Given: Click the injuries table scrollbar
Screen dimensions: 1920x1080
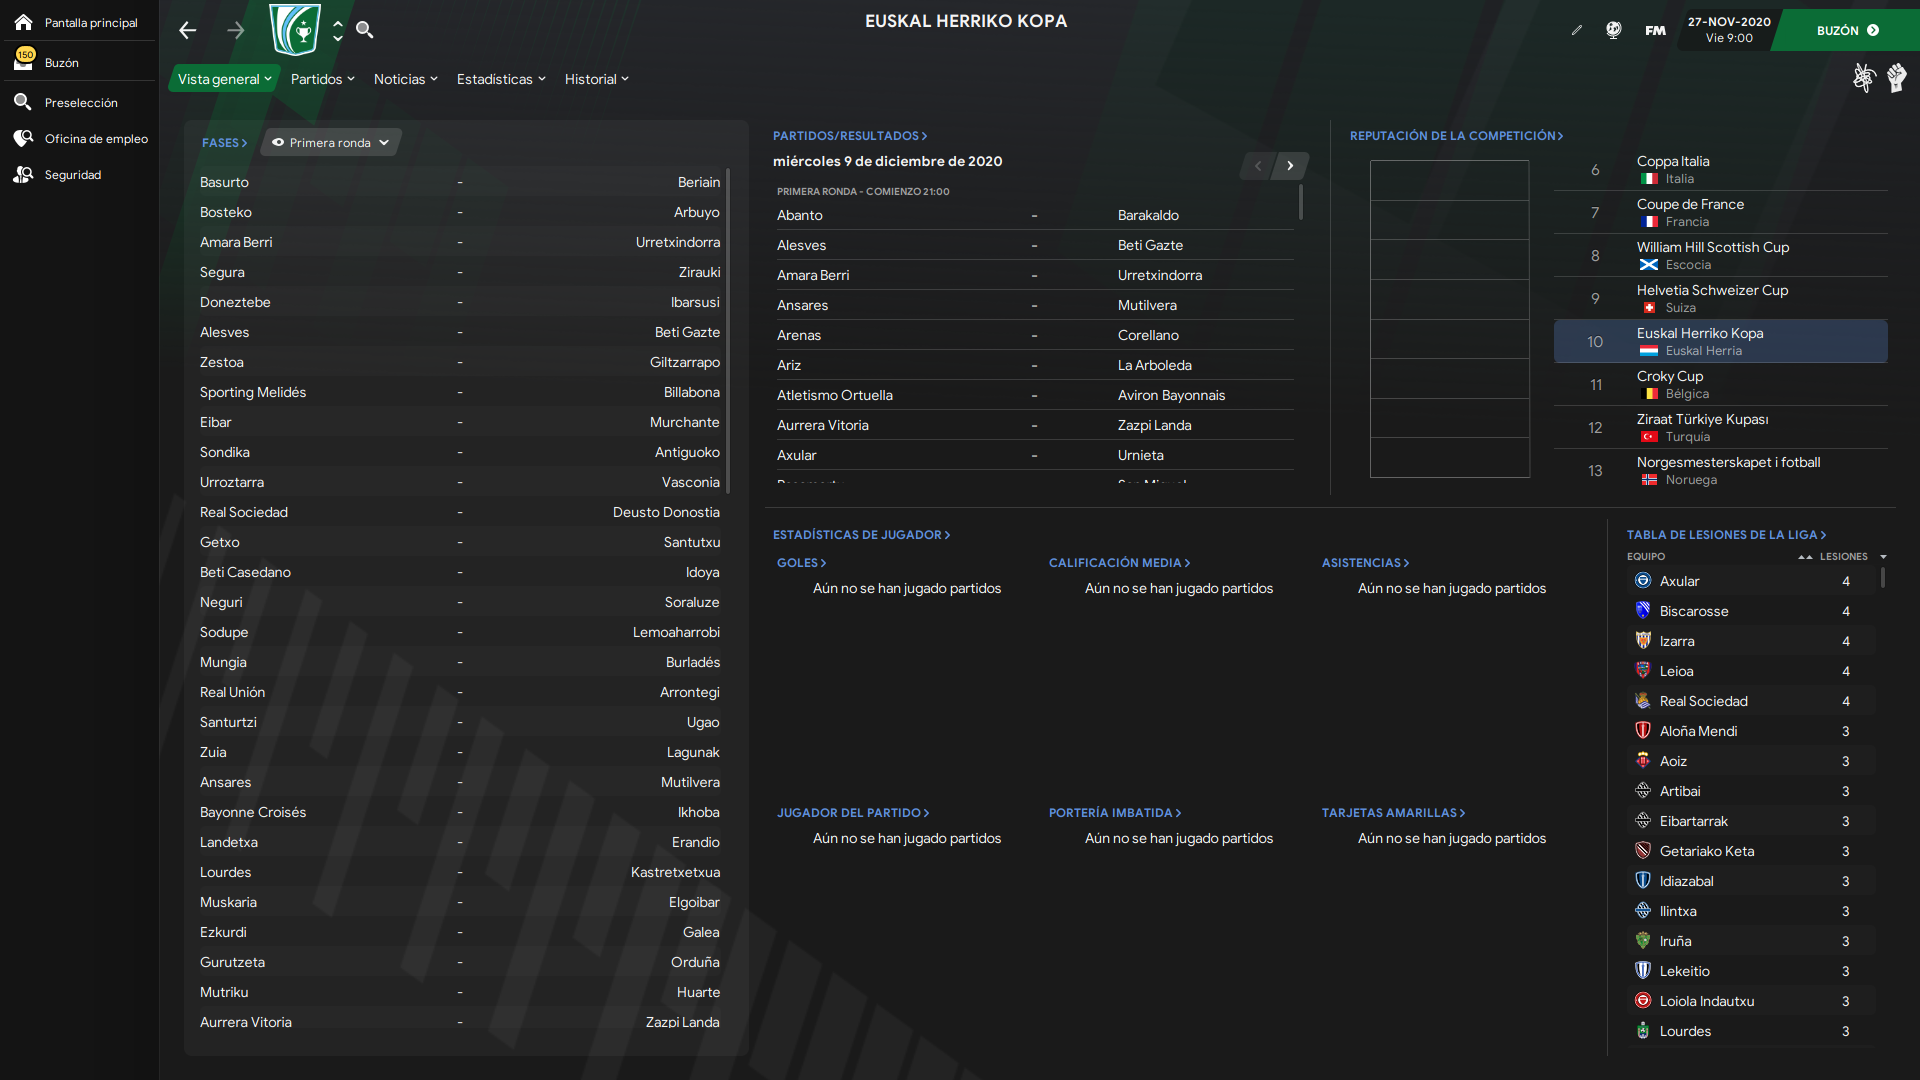Looking at the screenshot, I should (x=1883, y=577).
